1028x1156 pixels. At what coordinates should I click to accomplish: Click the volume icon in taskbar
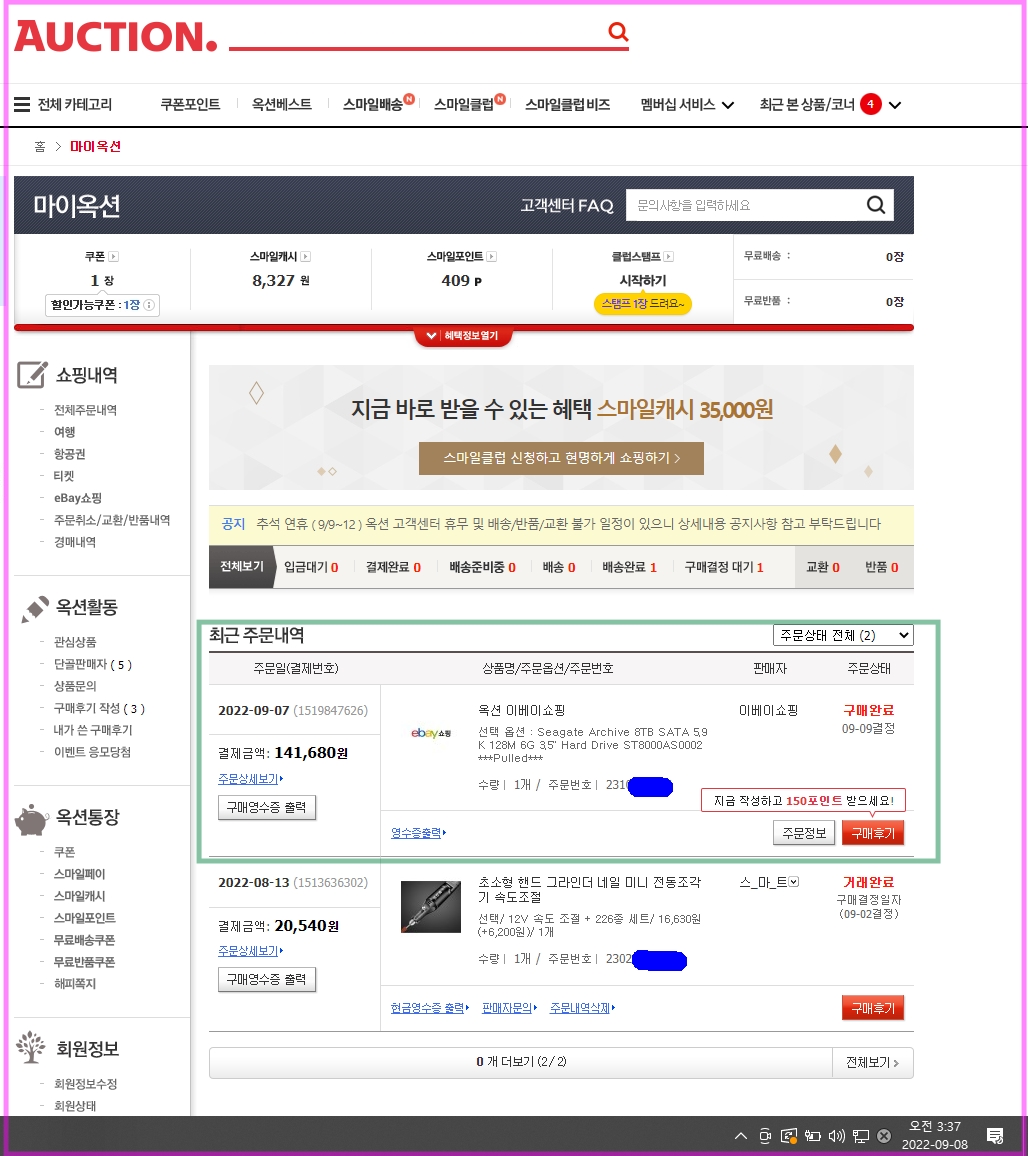tap(836, 1135)
